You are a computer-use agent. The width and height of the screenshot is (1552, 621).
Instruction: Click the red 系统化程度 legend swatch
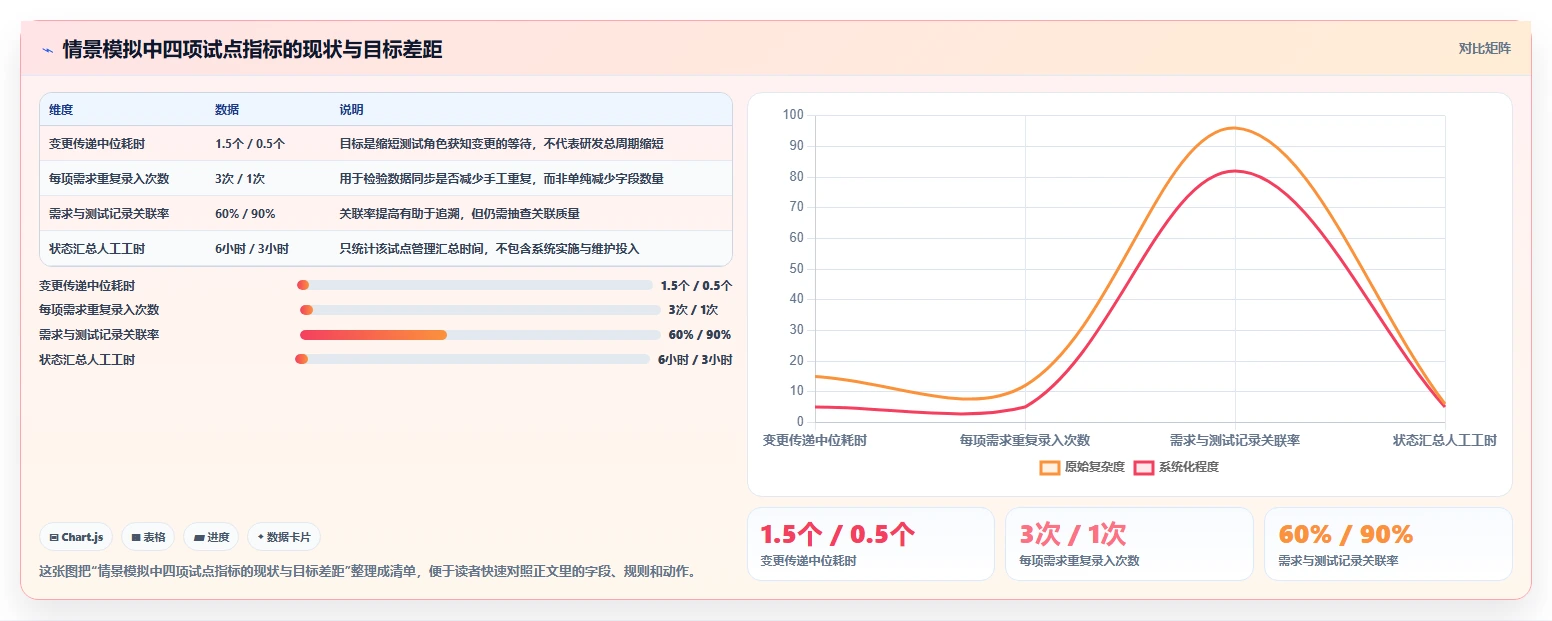point(1144,467)
